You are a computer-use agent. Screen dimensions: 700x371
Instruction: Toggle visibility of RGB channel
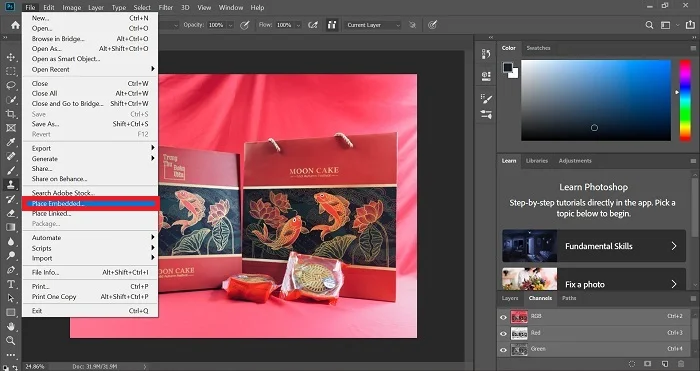503,317
